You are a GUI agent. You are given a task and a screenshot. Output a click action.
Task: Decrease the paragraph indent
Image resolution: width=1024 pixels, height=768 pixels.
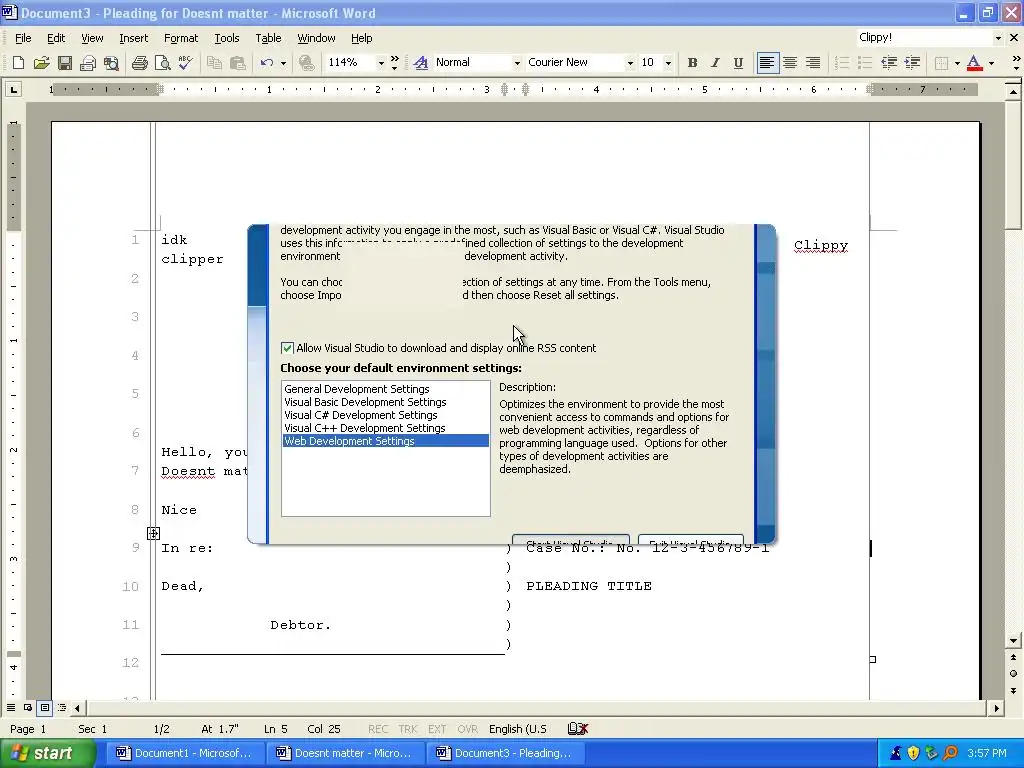click(x=889, y=63)
